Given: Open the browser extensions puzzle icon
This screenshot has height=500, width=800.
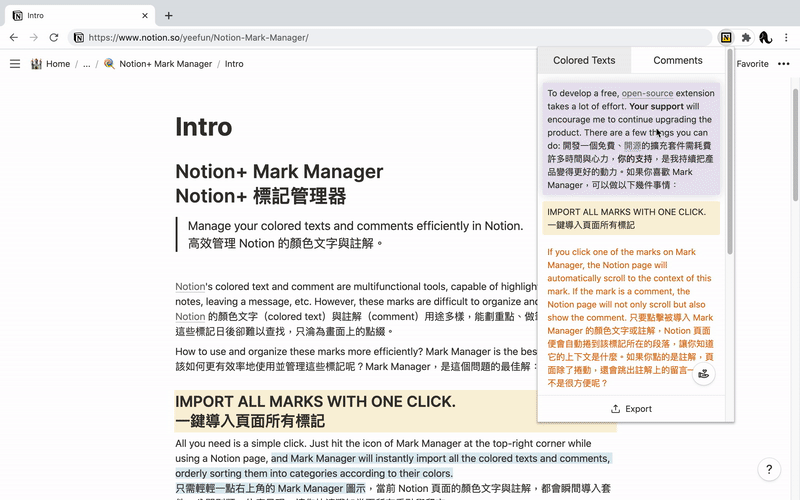Looking at the screenshot, I should (746, 37).
